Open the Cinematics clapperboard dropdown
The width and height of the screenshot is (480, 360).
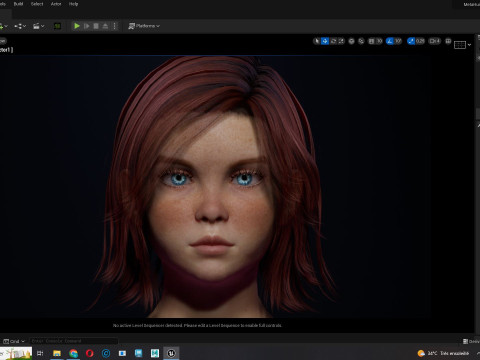(x=38, y=26)
